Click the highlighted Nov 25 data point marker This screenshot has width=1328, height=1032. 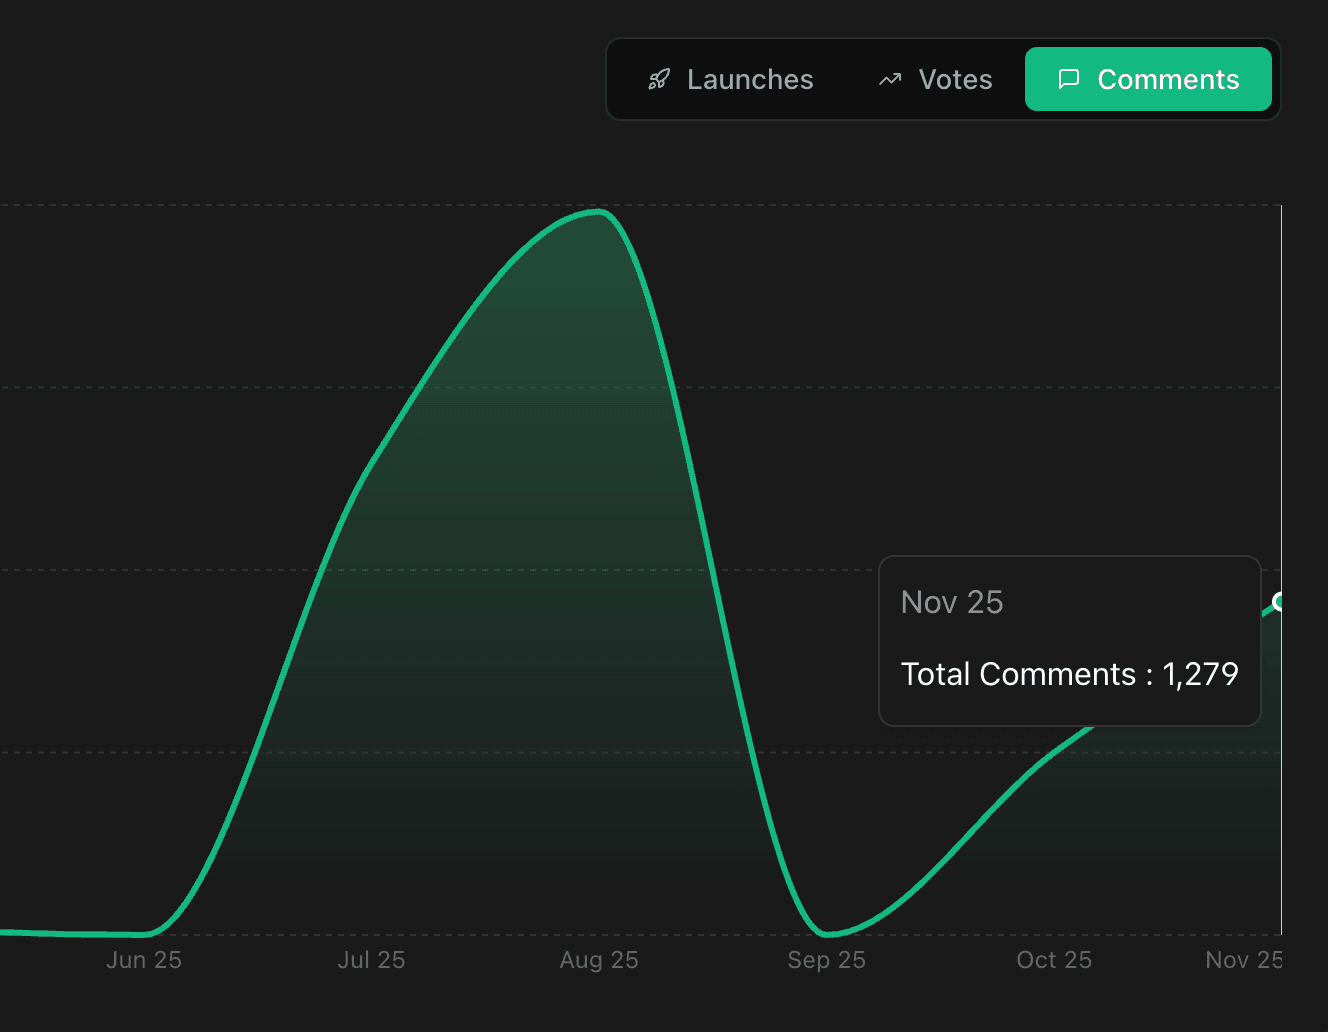(x=1279, y=601)
